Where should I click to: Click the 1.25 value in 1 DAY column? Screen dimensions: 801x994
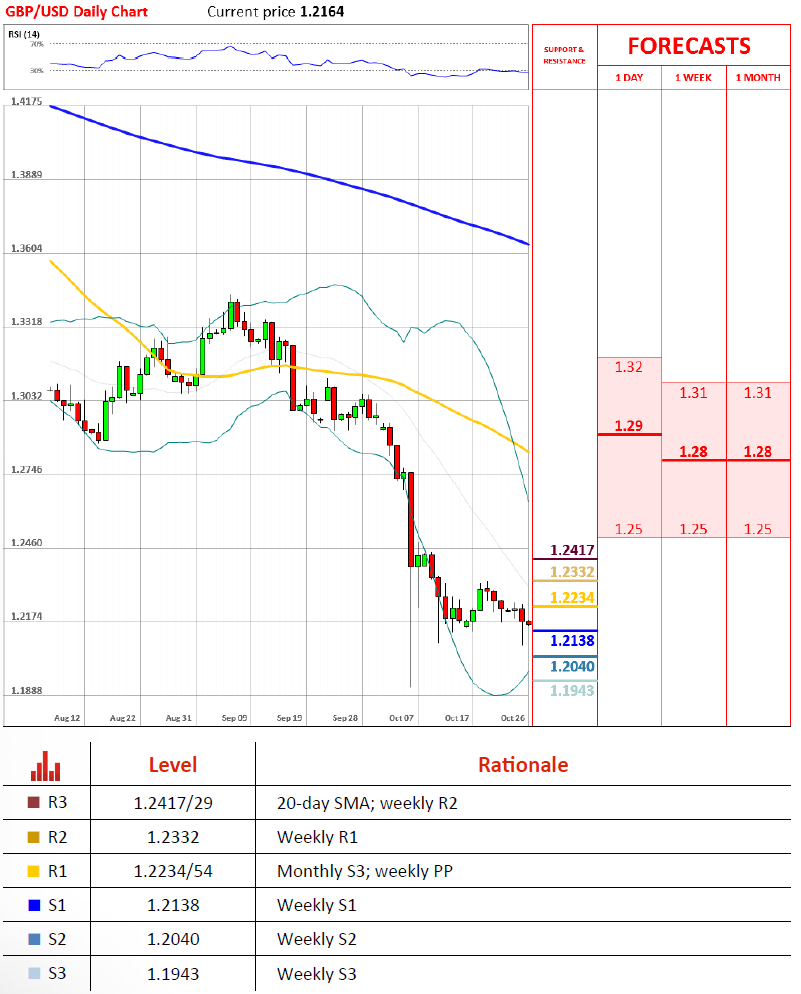tap(629, 529)
